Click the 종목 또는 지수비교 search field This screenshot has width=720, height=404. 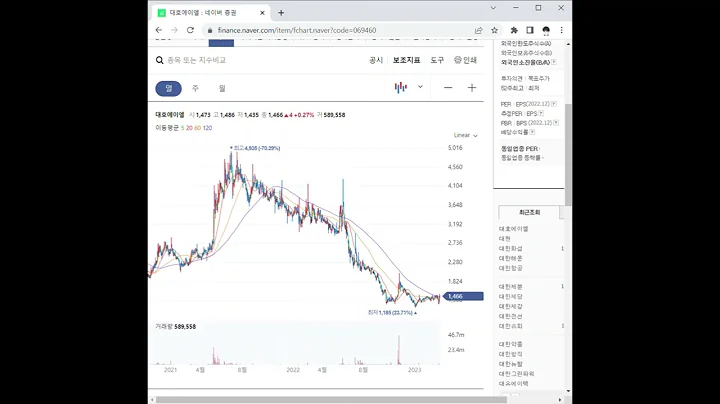[x=197, y=60]
